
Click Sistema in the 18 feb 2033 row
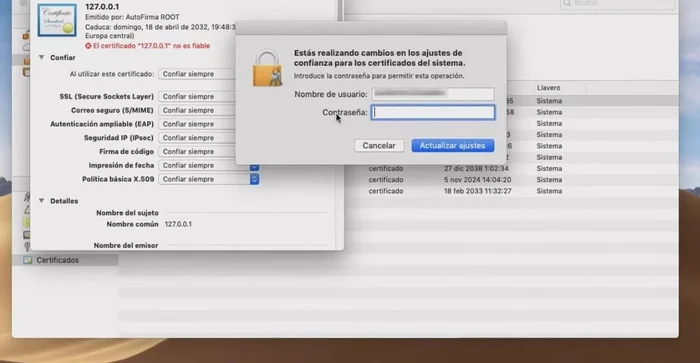click(x=549, y=191)
